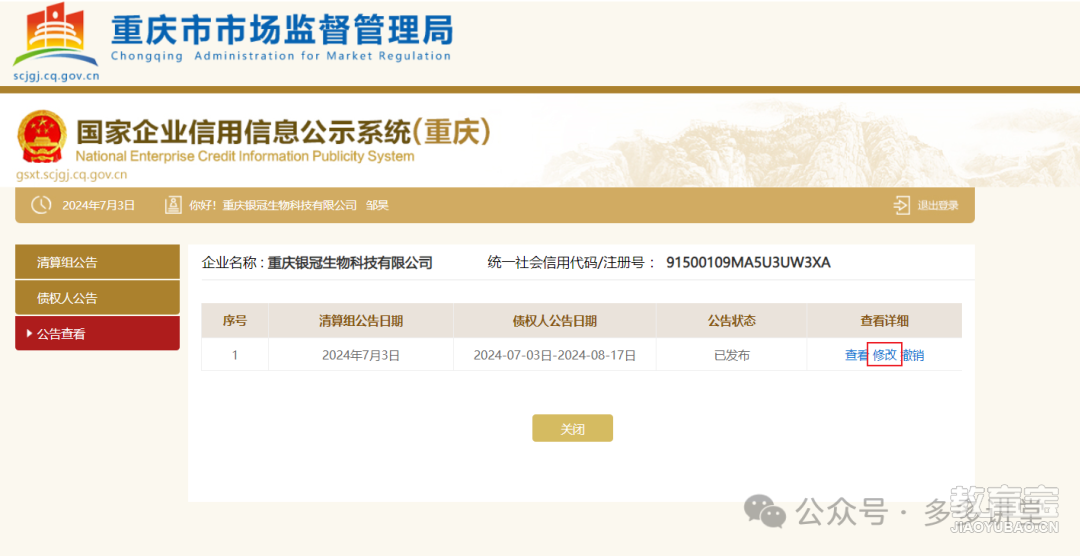1080x556 pixels.
Task: Open the 债权人公告 menu item
Action: [97, 298]
